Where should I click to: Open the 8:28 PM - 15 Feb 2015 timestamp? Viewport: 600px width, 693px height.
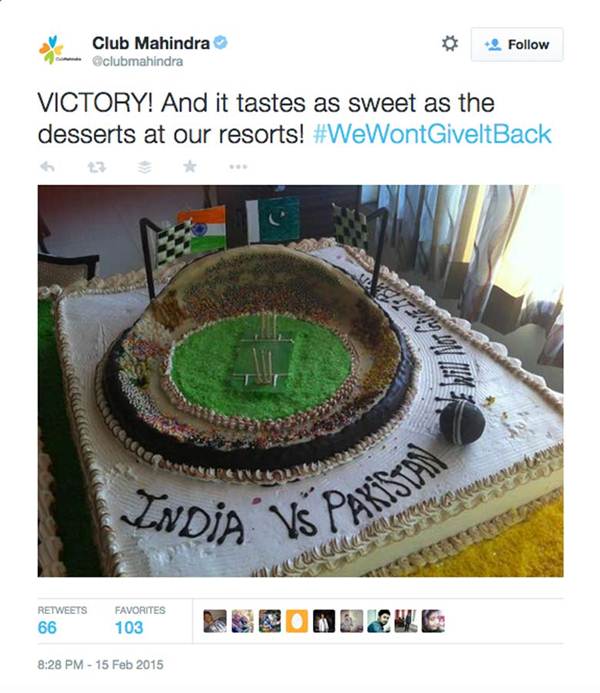click(x=101, y=665)
